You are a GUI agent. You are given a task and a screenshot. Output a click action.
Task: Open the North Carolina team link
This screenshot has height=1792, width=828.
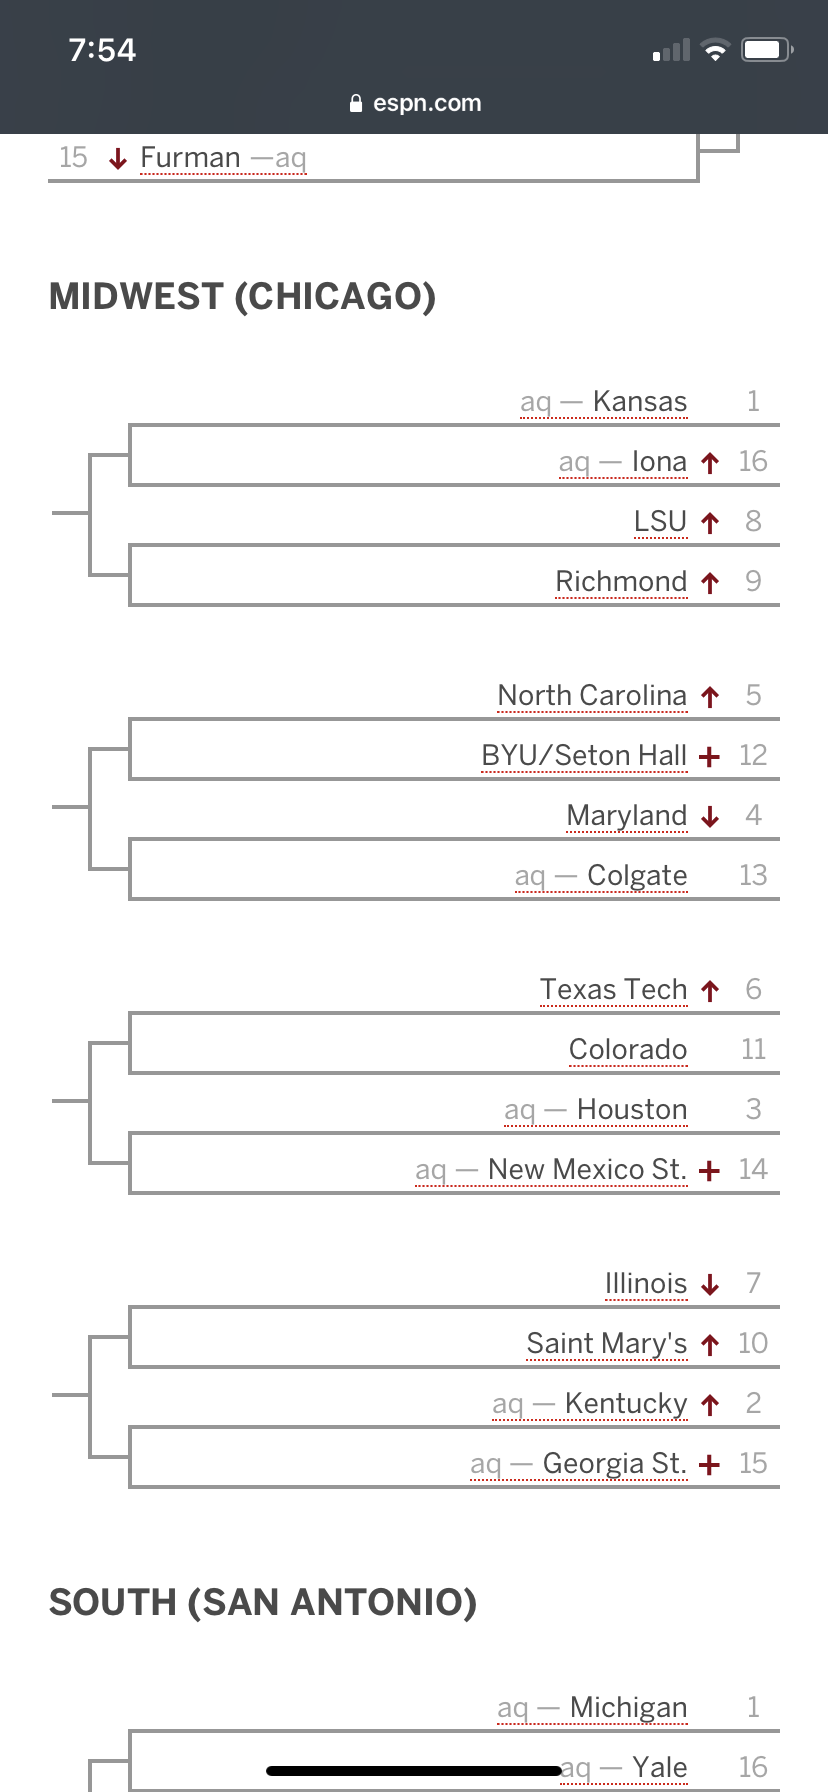coord(592,696)
